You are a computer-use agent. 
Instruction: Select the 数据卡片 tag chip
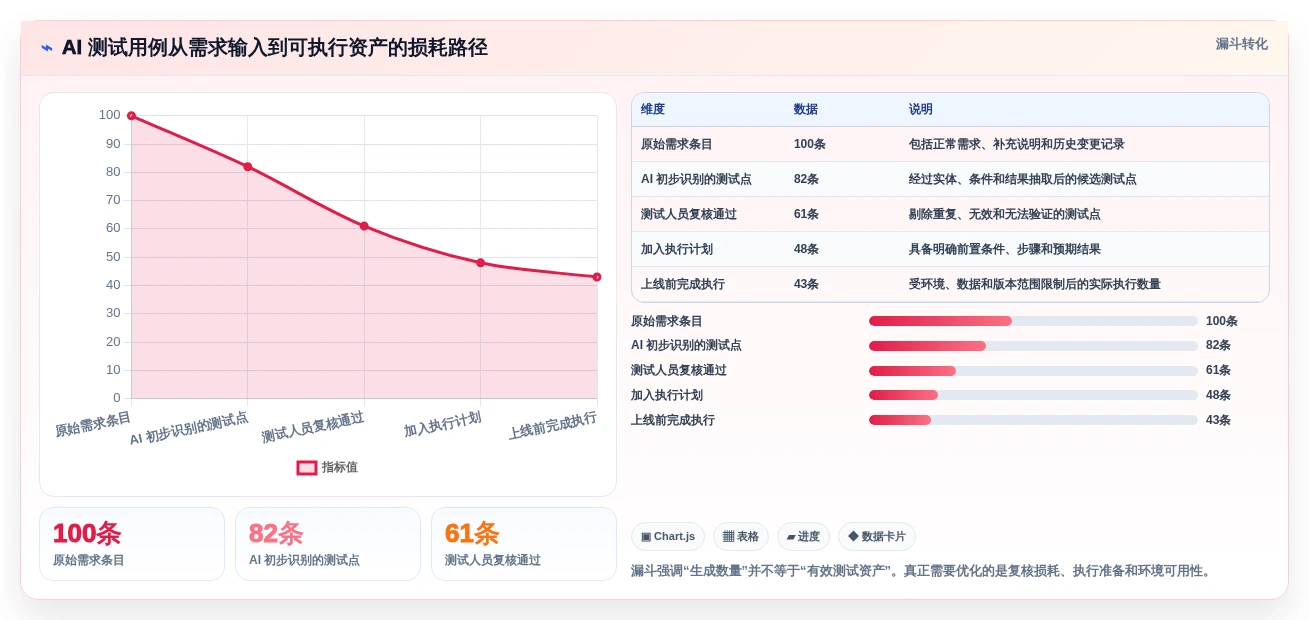coord(877,536)
